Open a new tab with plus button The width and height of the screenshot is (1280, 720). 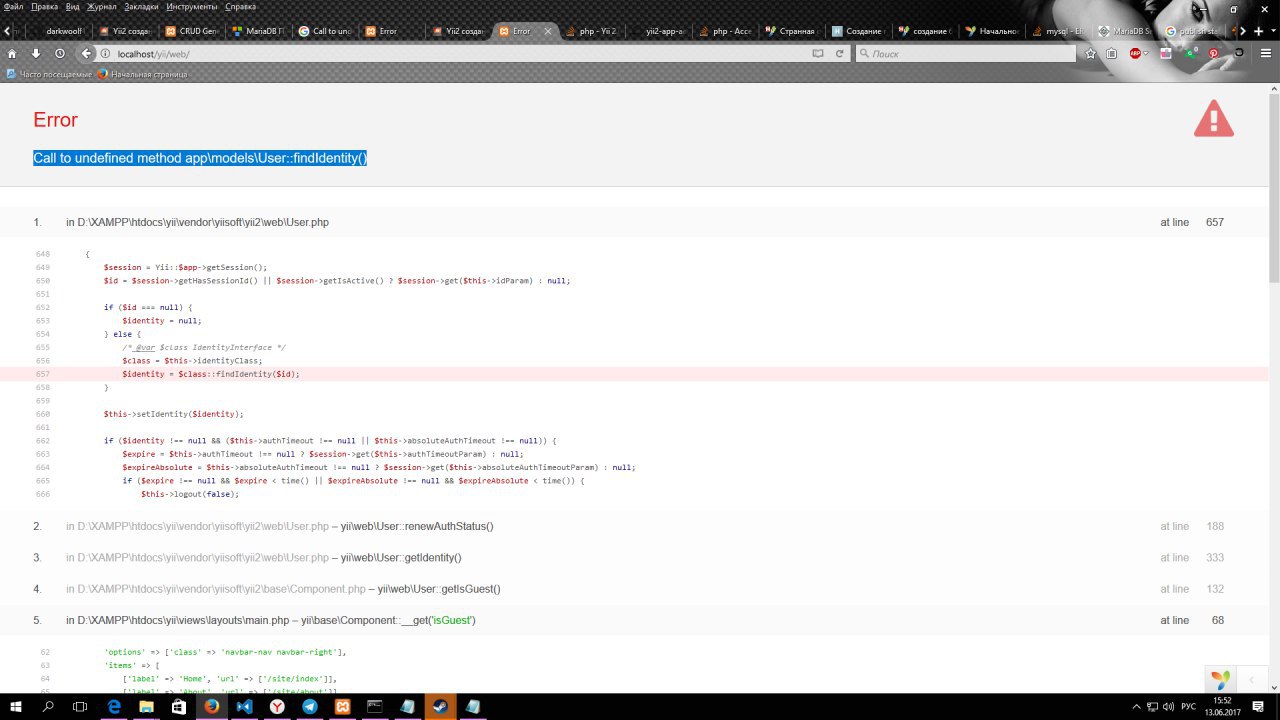coord(1258,31)
